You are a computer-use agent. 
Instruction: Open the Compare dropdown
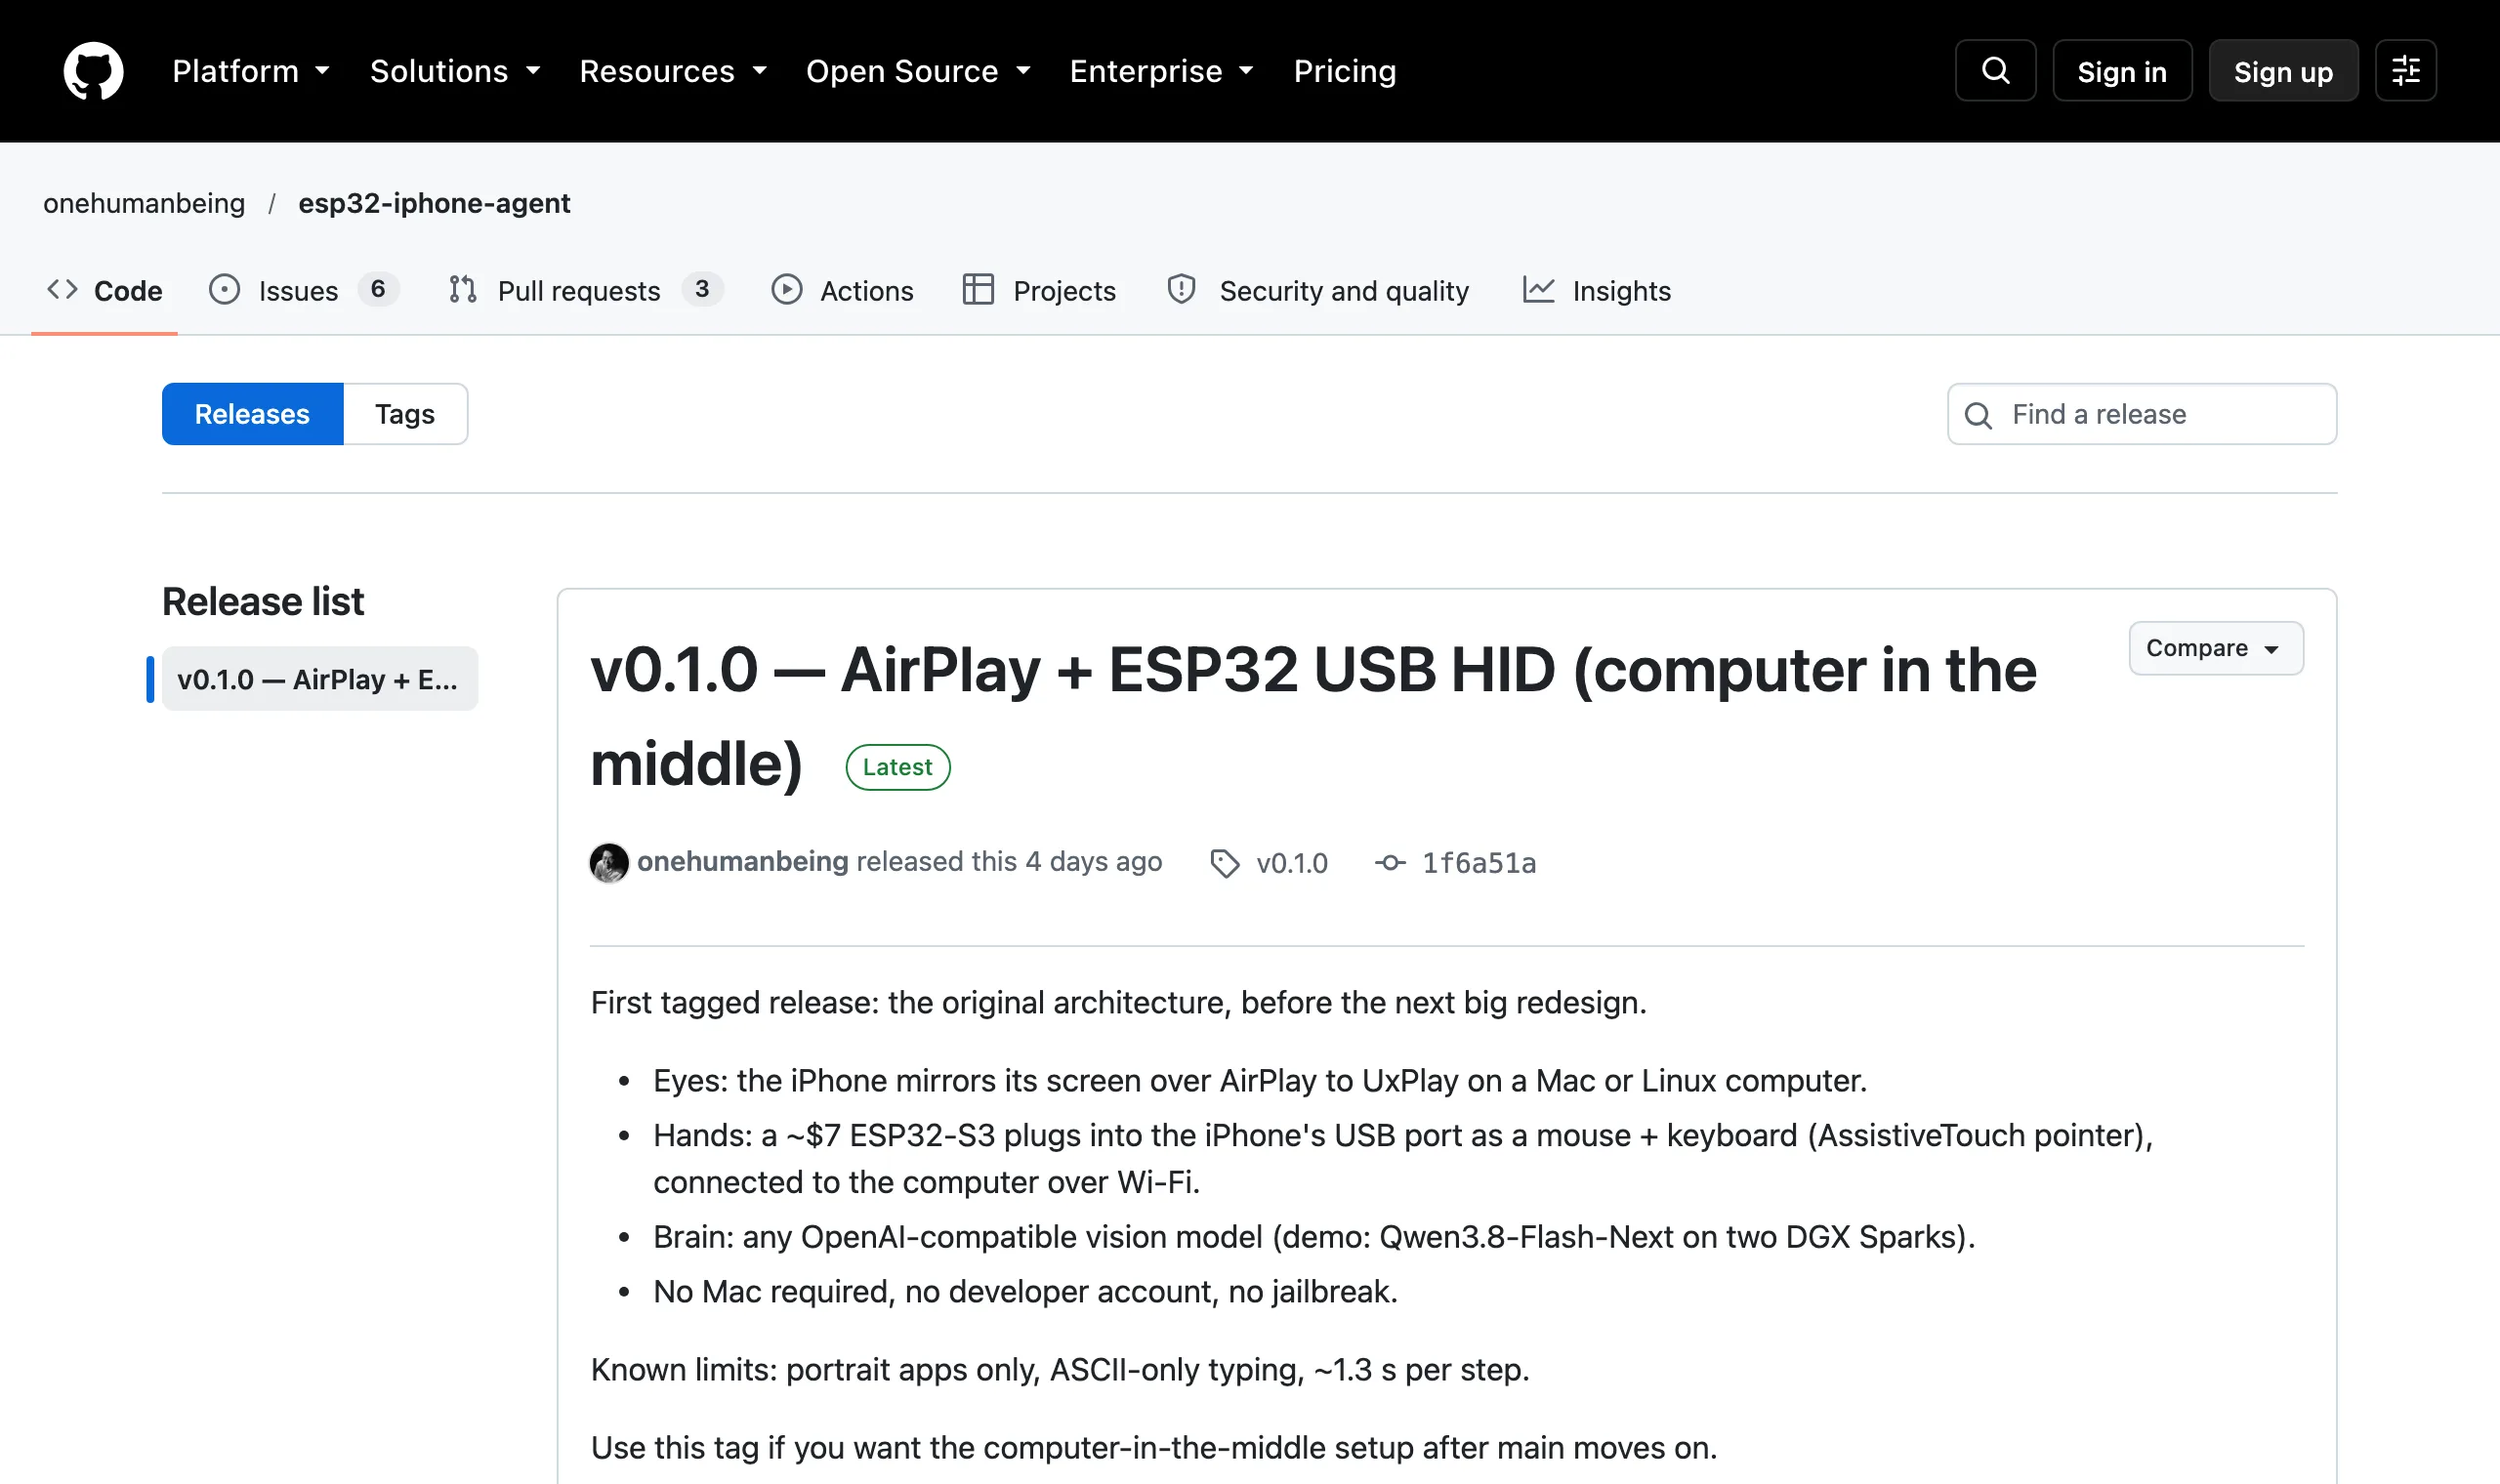click(x=2216, y=649)
